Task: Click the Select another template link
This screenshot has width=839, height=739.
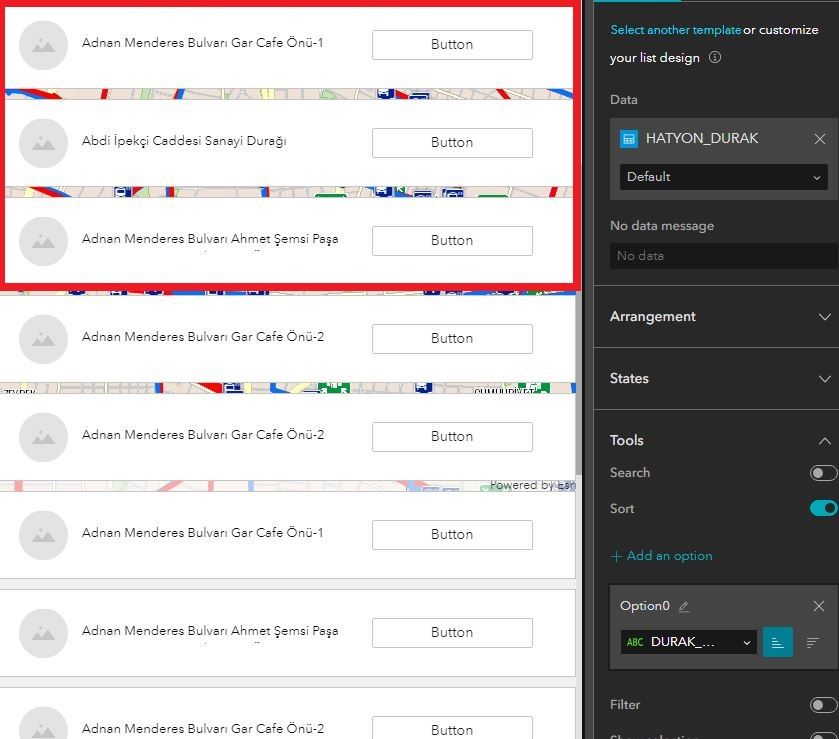Action: 675,30
